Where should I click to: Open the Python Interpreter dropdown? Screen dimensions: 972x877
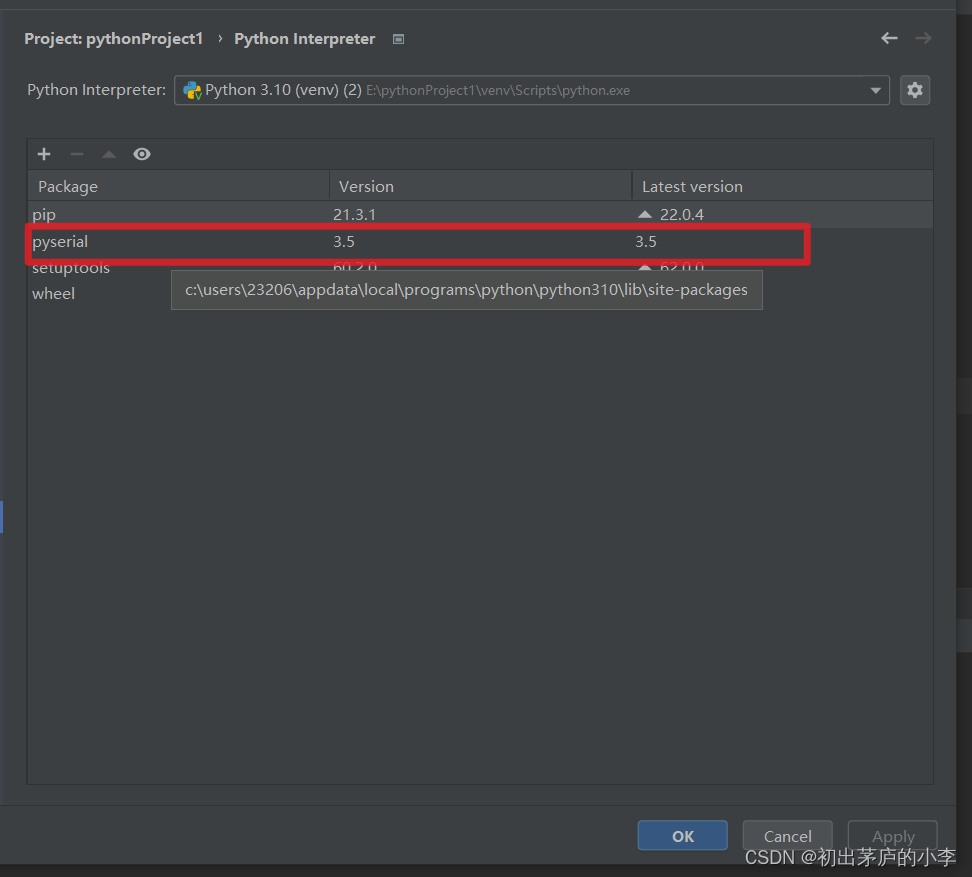click(x=532, y=90)
